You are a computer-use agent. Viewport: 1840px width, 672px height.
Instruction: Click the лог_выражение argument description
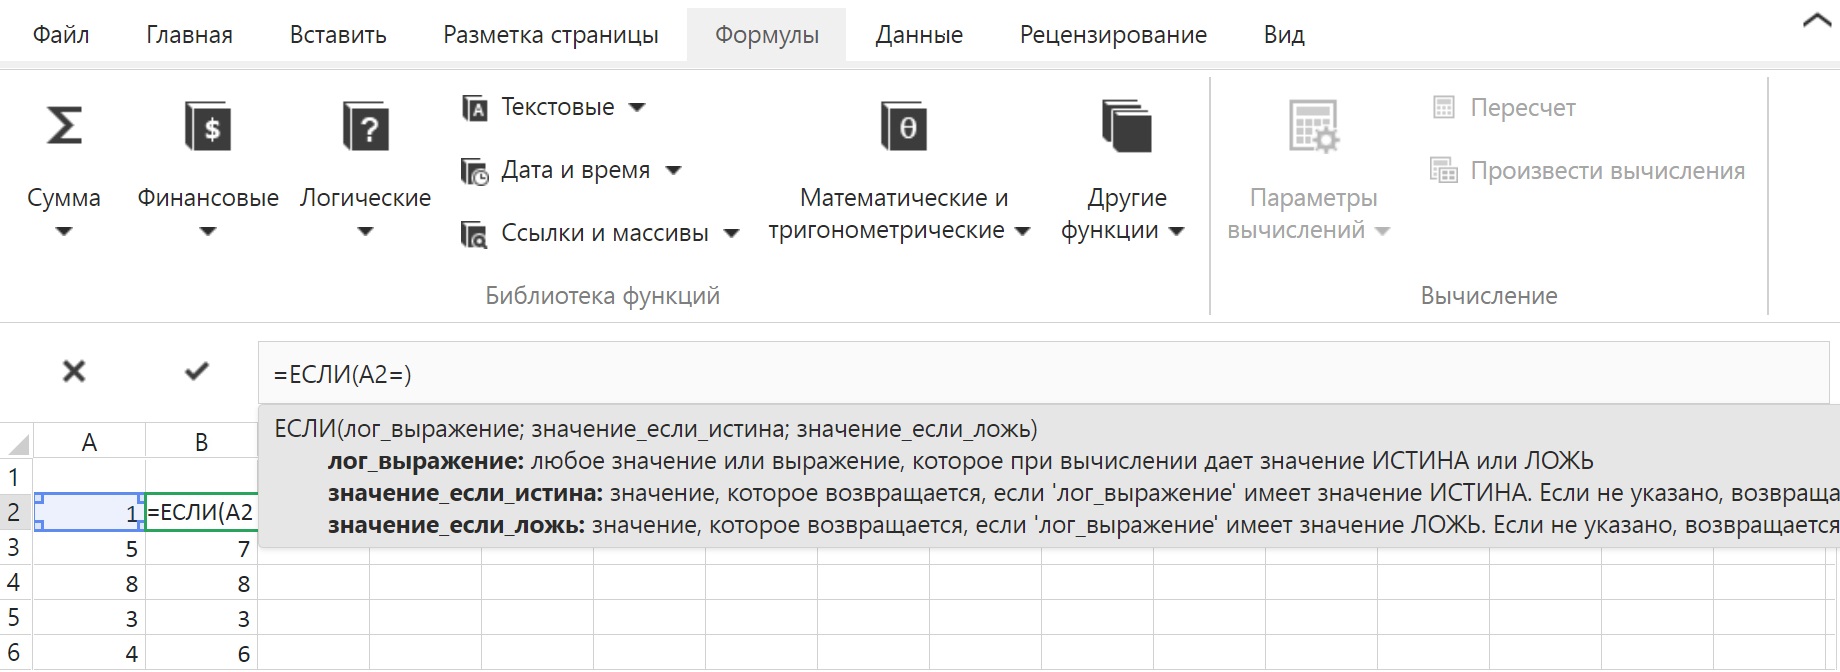[961, 461]
